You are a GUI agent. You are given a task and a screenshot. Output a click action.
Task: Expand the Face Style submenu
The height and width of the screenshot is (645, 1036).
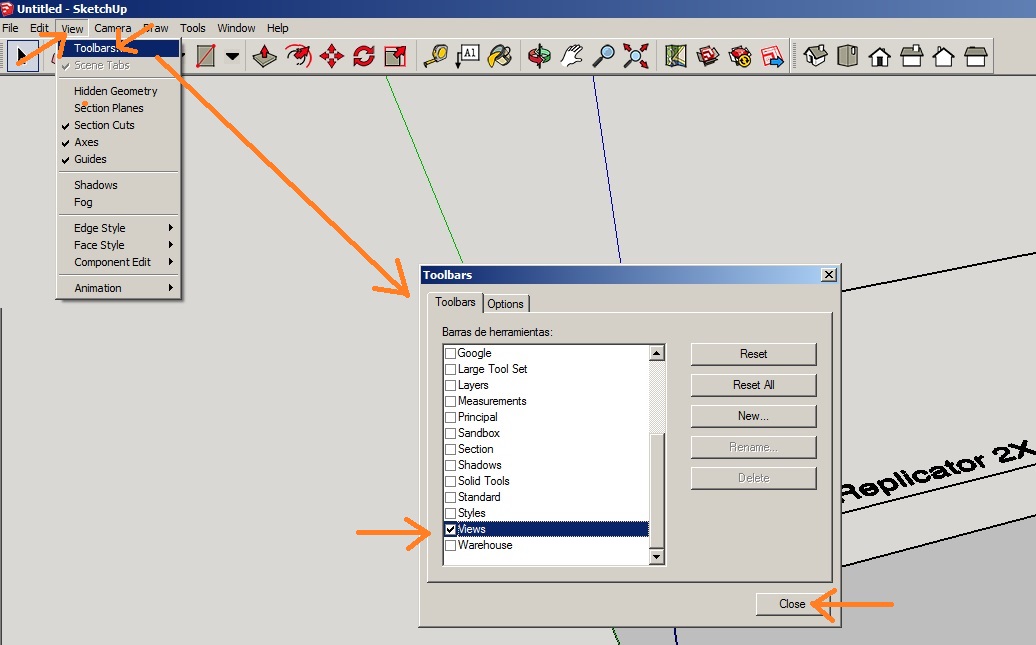click(x=119, y=245)
